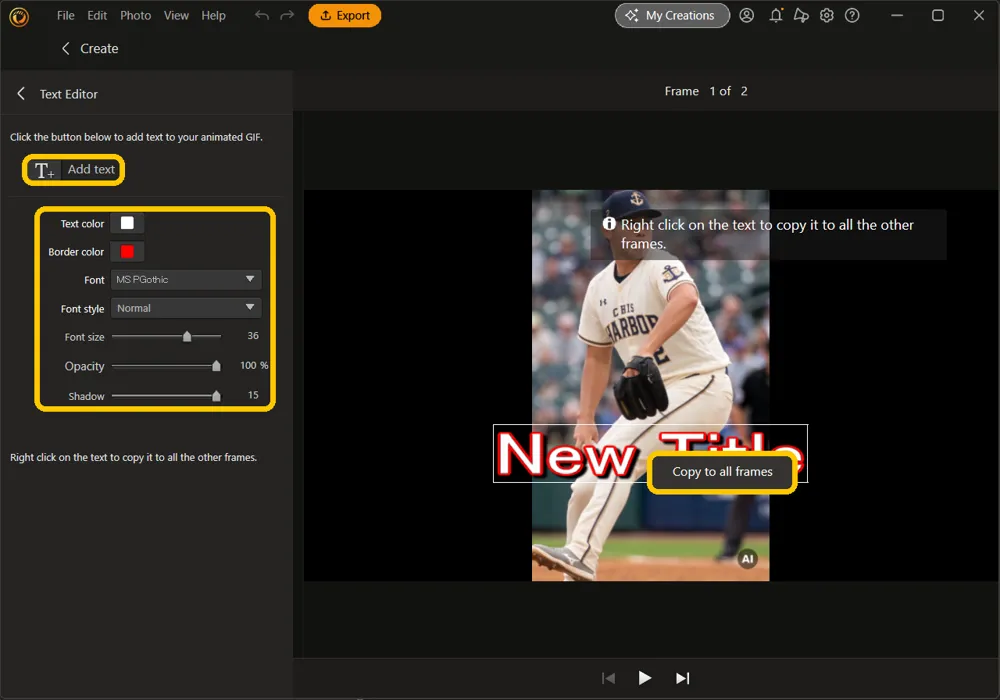1000x700 pixels.
Task: Choose Copy to all frames
Action: [x=722, y=472]
